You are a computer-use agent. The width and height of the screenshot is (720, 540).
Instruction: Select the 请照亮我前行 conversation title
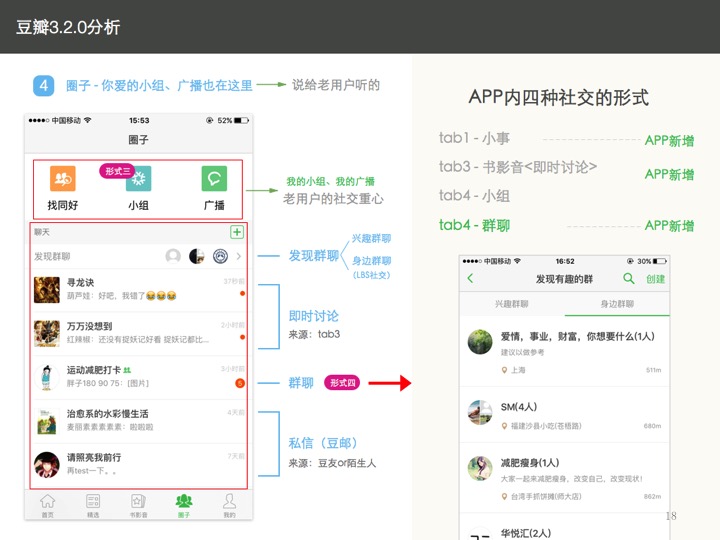click(x=94, y=457)
